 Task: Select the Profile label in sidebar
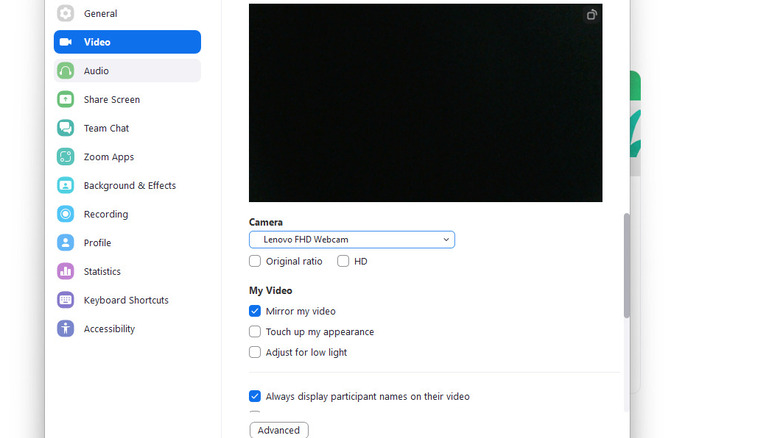(x=98, y=243)
